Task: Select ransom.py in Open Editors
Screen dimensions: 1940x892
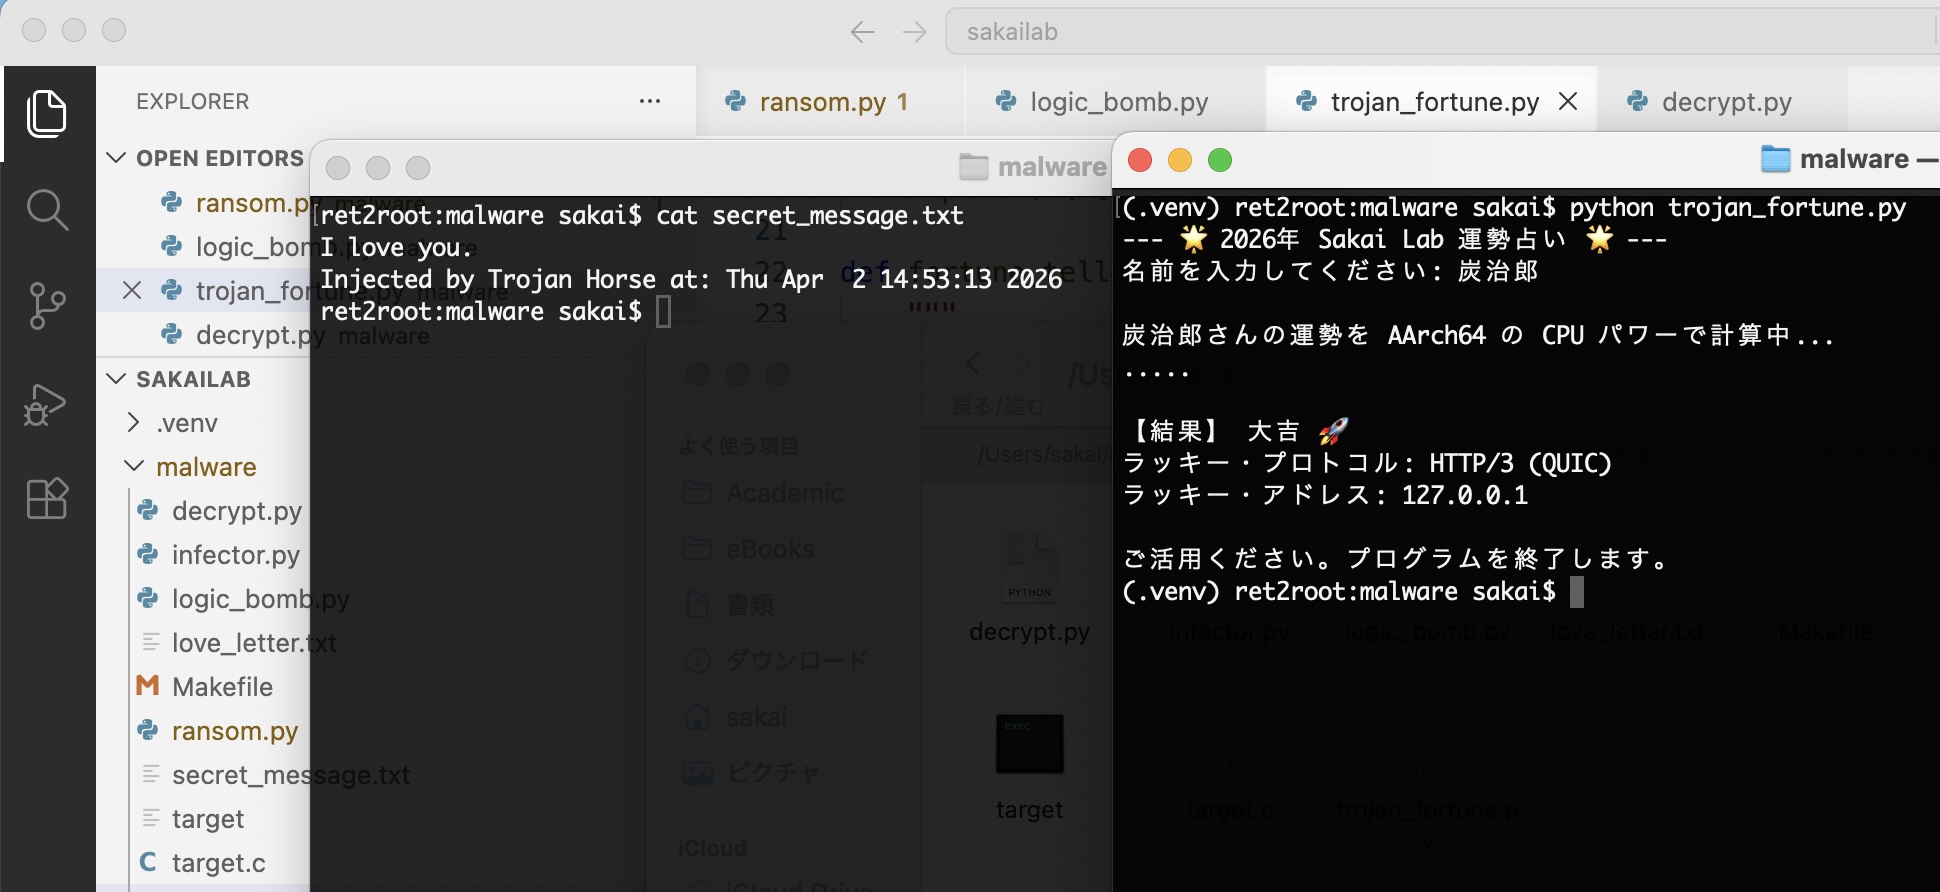Action: (x=253, y=203)
